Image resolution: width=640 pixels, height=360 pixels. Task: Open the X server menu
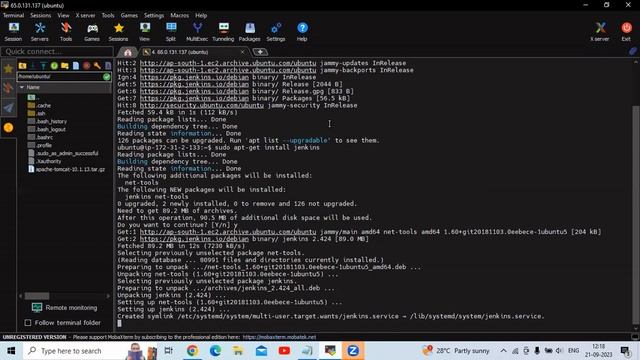[85, 16]
